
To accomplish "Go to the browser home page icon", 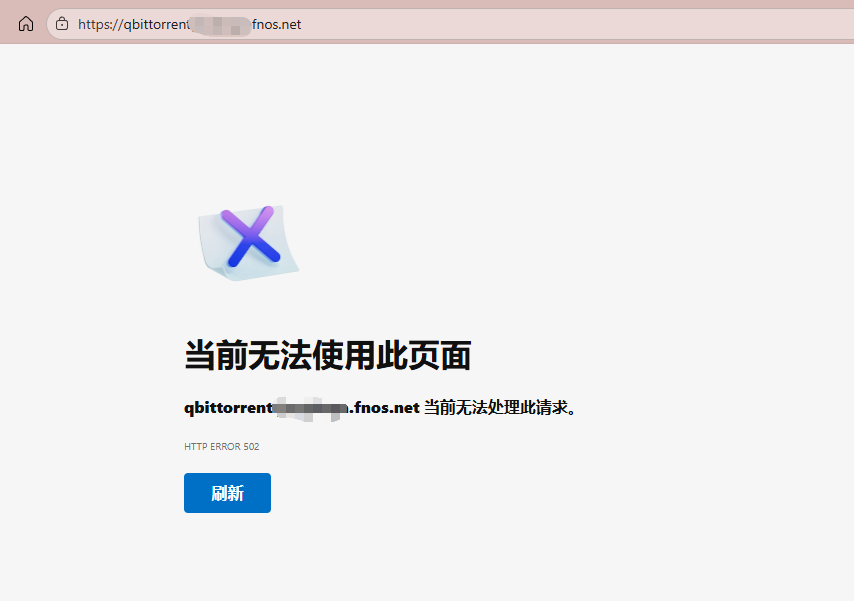I will (x=26, y=24).
